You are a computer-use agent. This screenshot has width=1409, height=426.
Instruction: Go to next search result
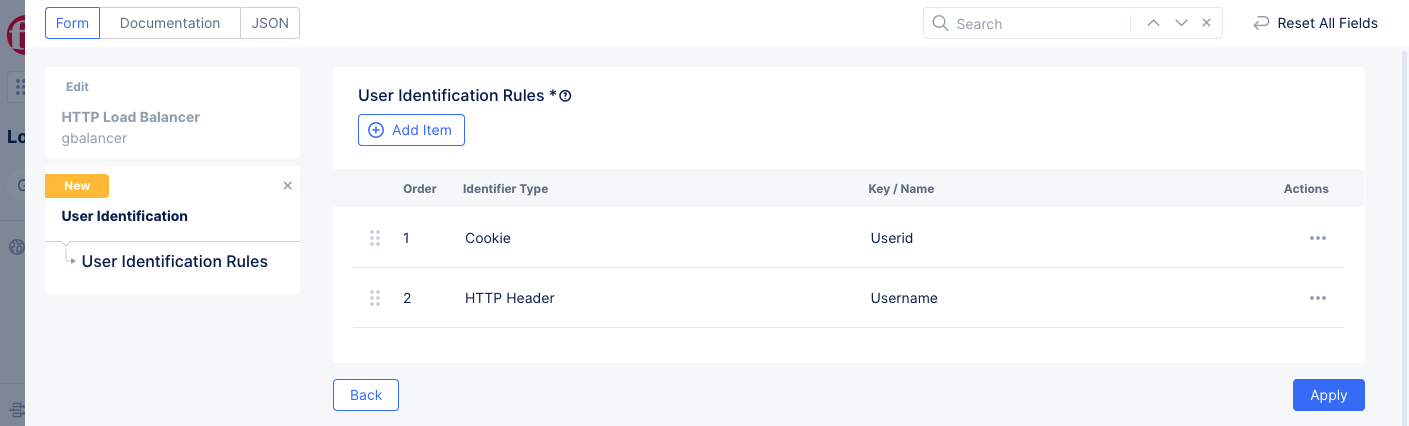pyautogui.click(x=1181, y=23)
